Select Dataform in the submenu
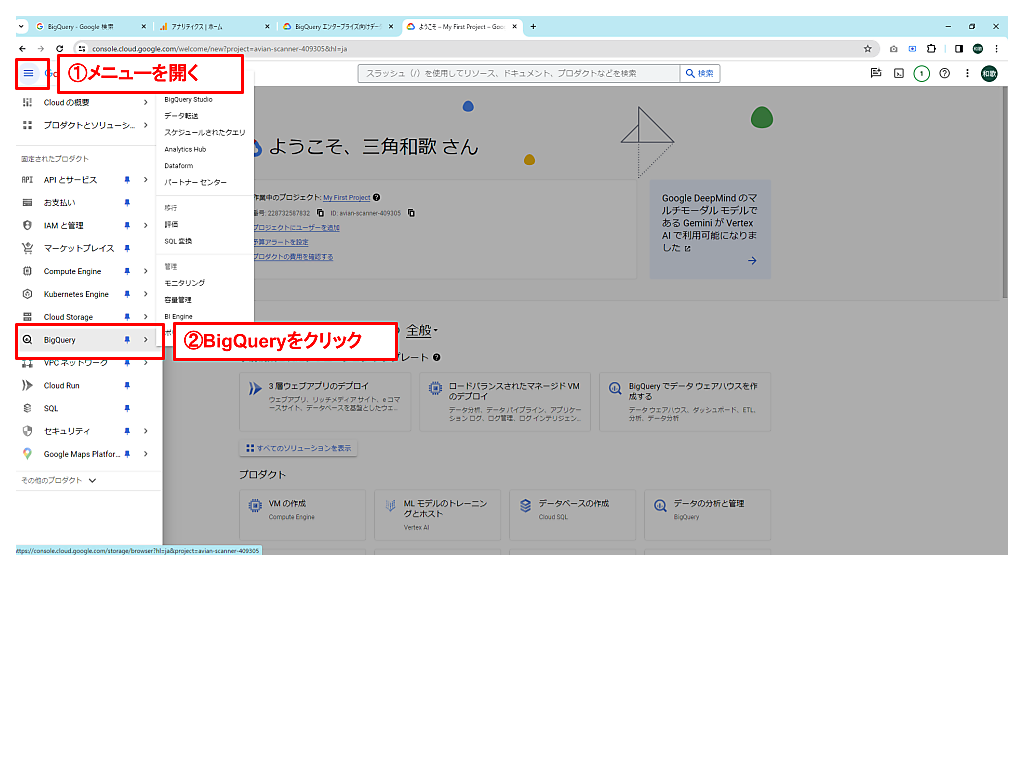 [178, 166]
